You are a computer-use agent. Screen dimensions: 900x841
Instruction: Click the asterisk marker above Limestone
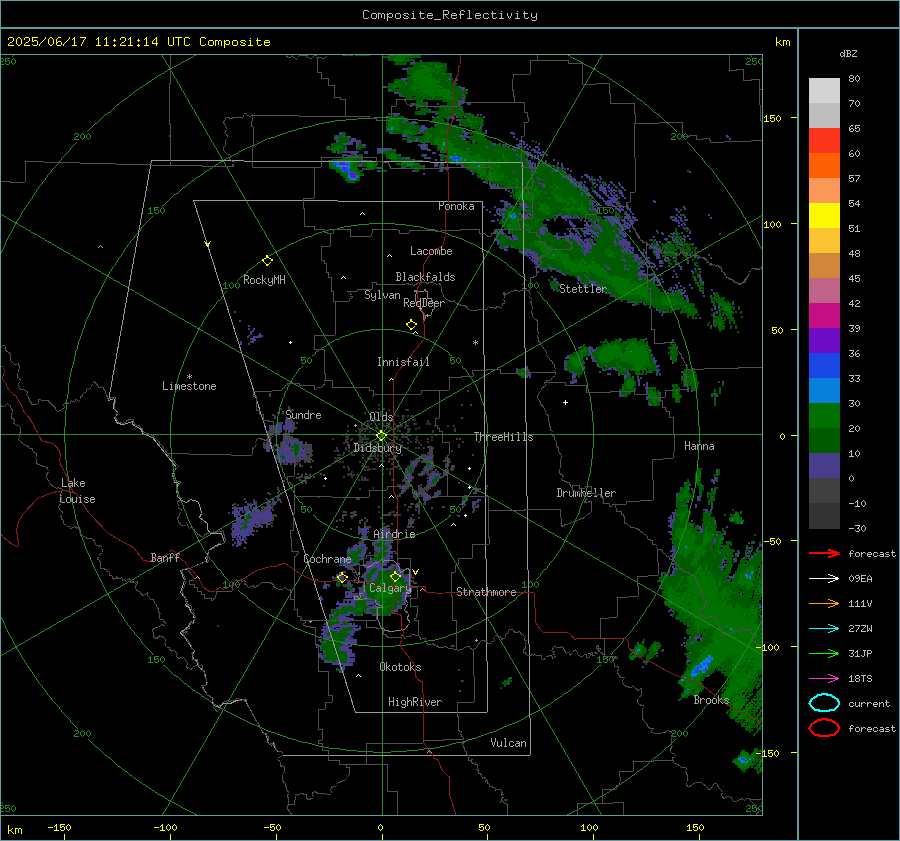(x=189, y=377)
